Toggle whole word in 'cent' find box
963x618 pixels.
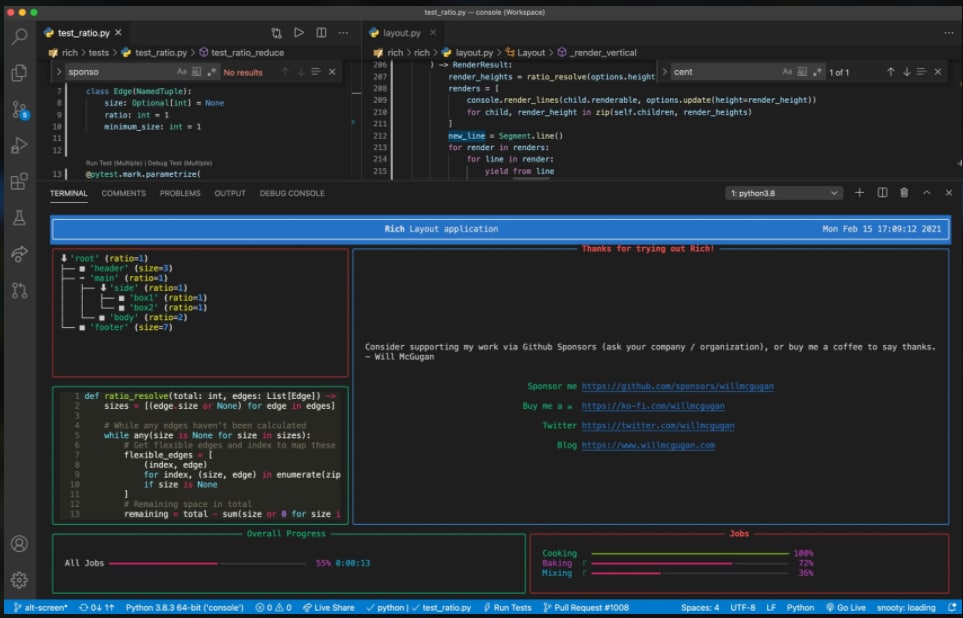click(802, 72)
